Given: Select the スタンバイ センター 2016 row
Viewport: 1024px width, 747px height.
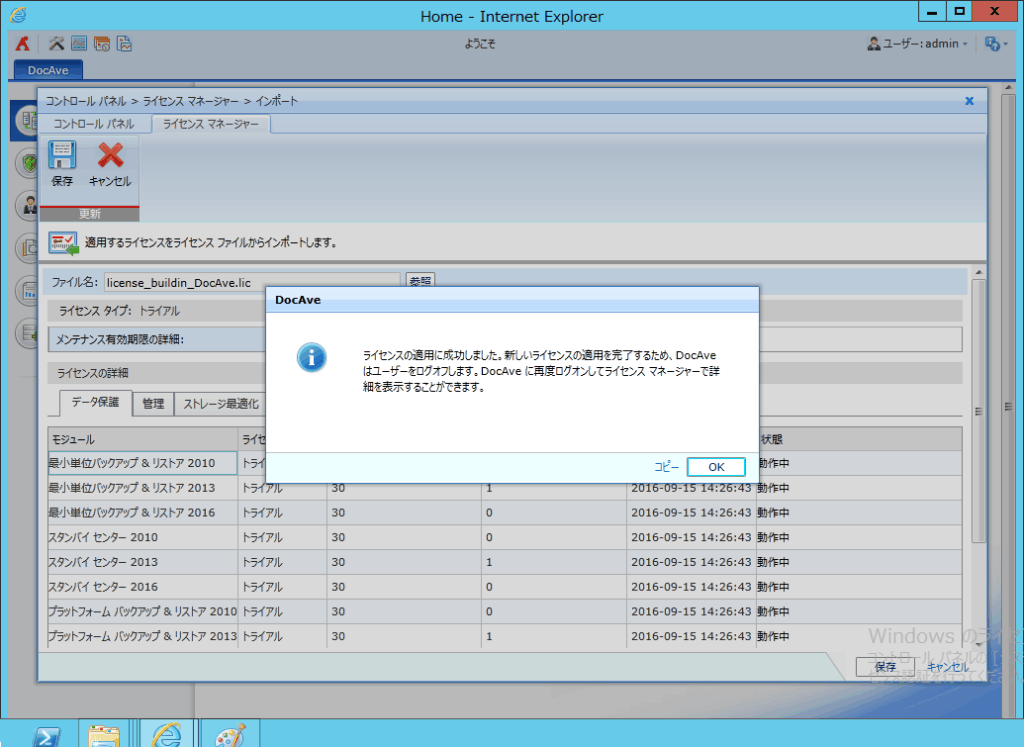Looking at the screenshot, I should point(505,587).
